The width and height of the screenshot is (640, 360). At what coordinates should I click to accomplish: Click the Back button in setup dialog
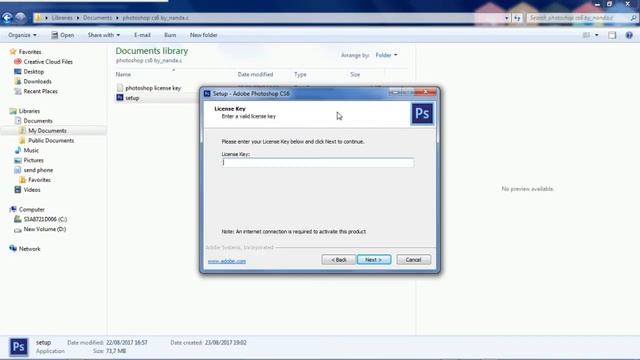coord(338,260)
